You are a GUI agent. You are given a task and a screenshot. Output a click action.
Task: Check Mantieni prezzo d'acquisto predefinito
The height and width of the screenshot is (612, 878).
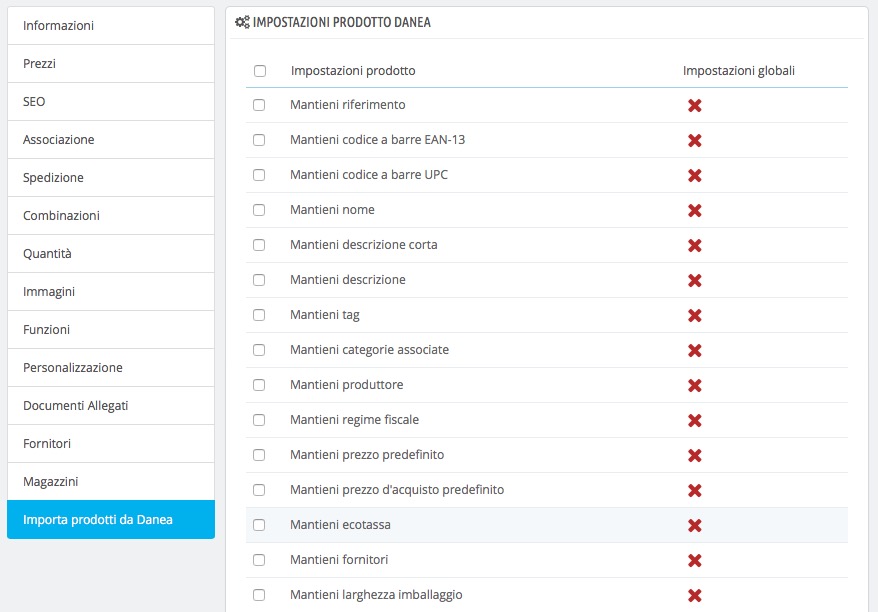point(259,490)
